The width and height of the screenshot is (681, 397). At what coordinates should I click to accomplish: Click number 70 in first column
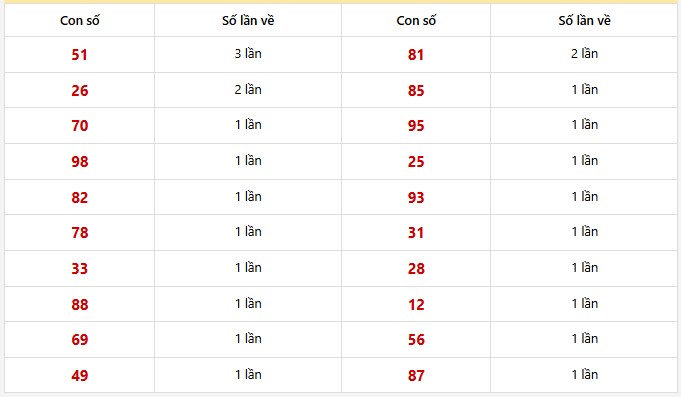coord(79,126)
